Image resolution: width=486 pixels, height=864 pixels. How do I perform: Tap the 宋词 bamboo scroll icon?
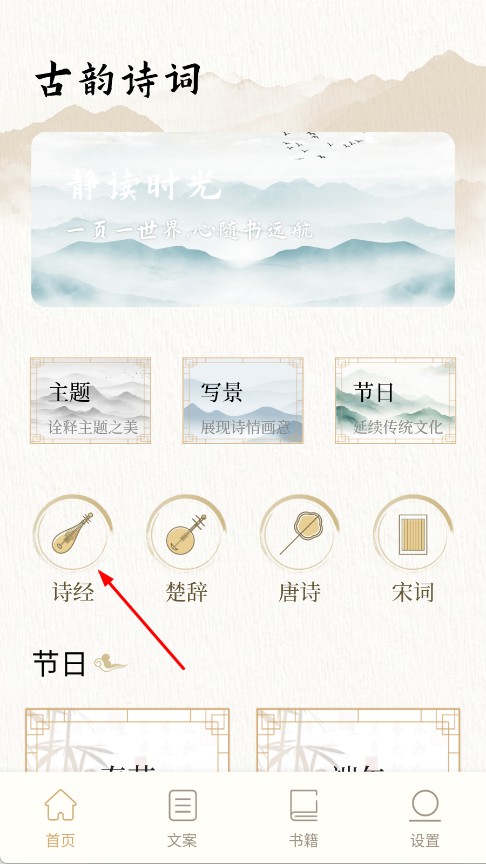(x=413, y=533)
